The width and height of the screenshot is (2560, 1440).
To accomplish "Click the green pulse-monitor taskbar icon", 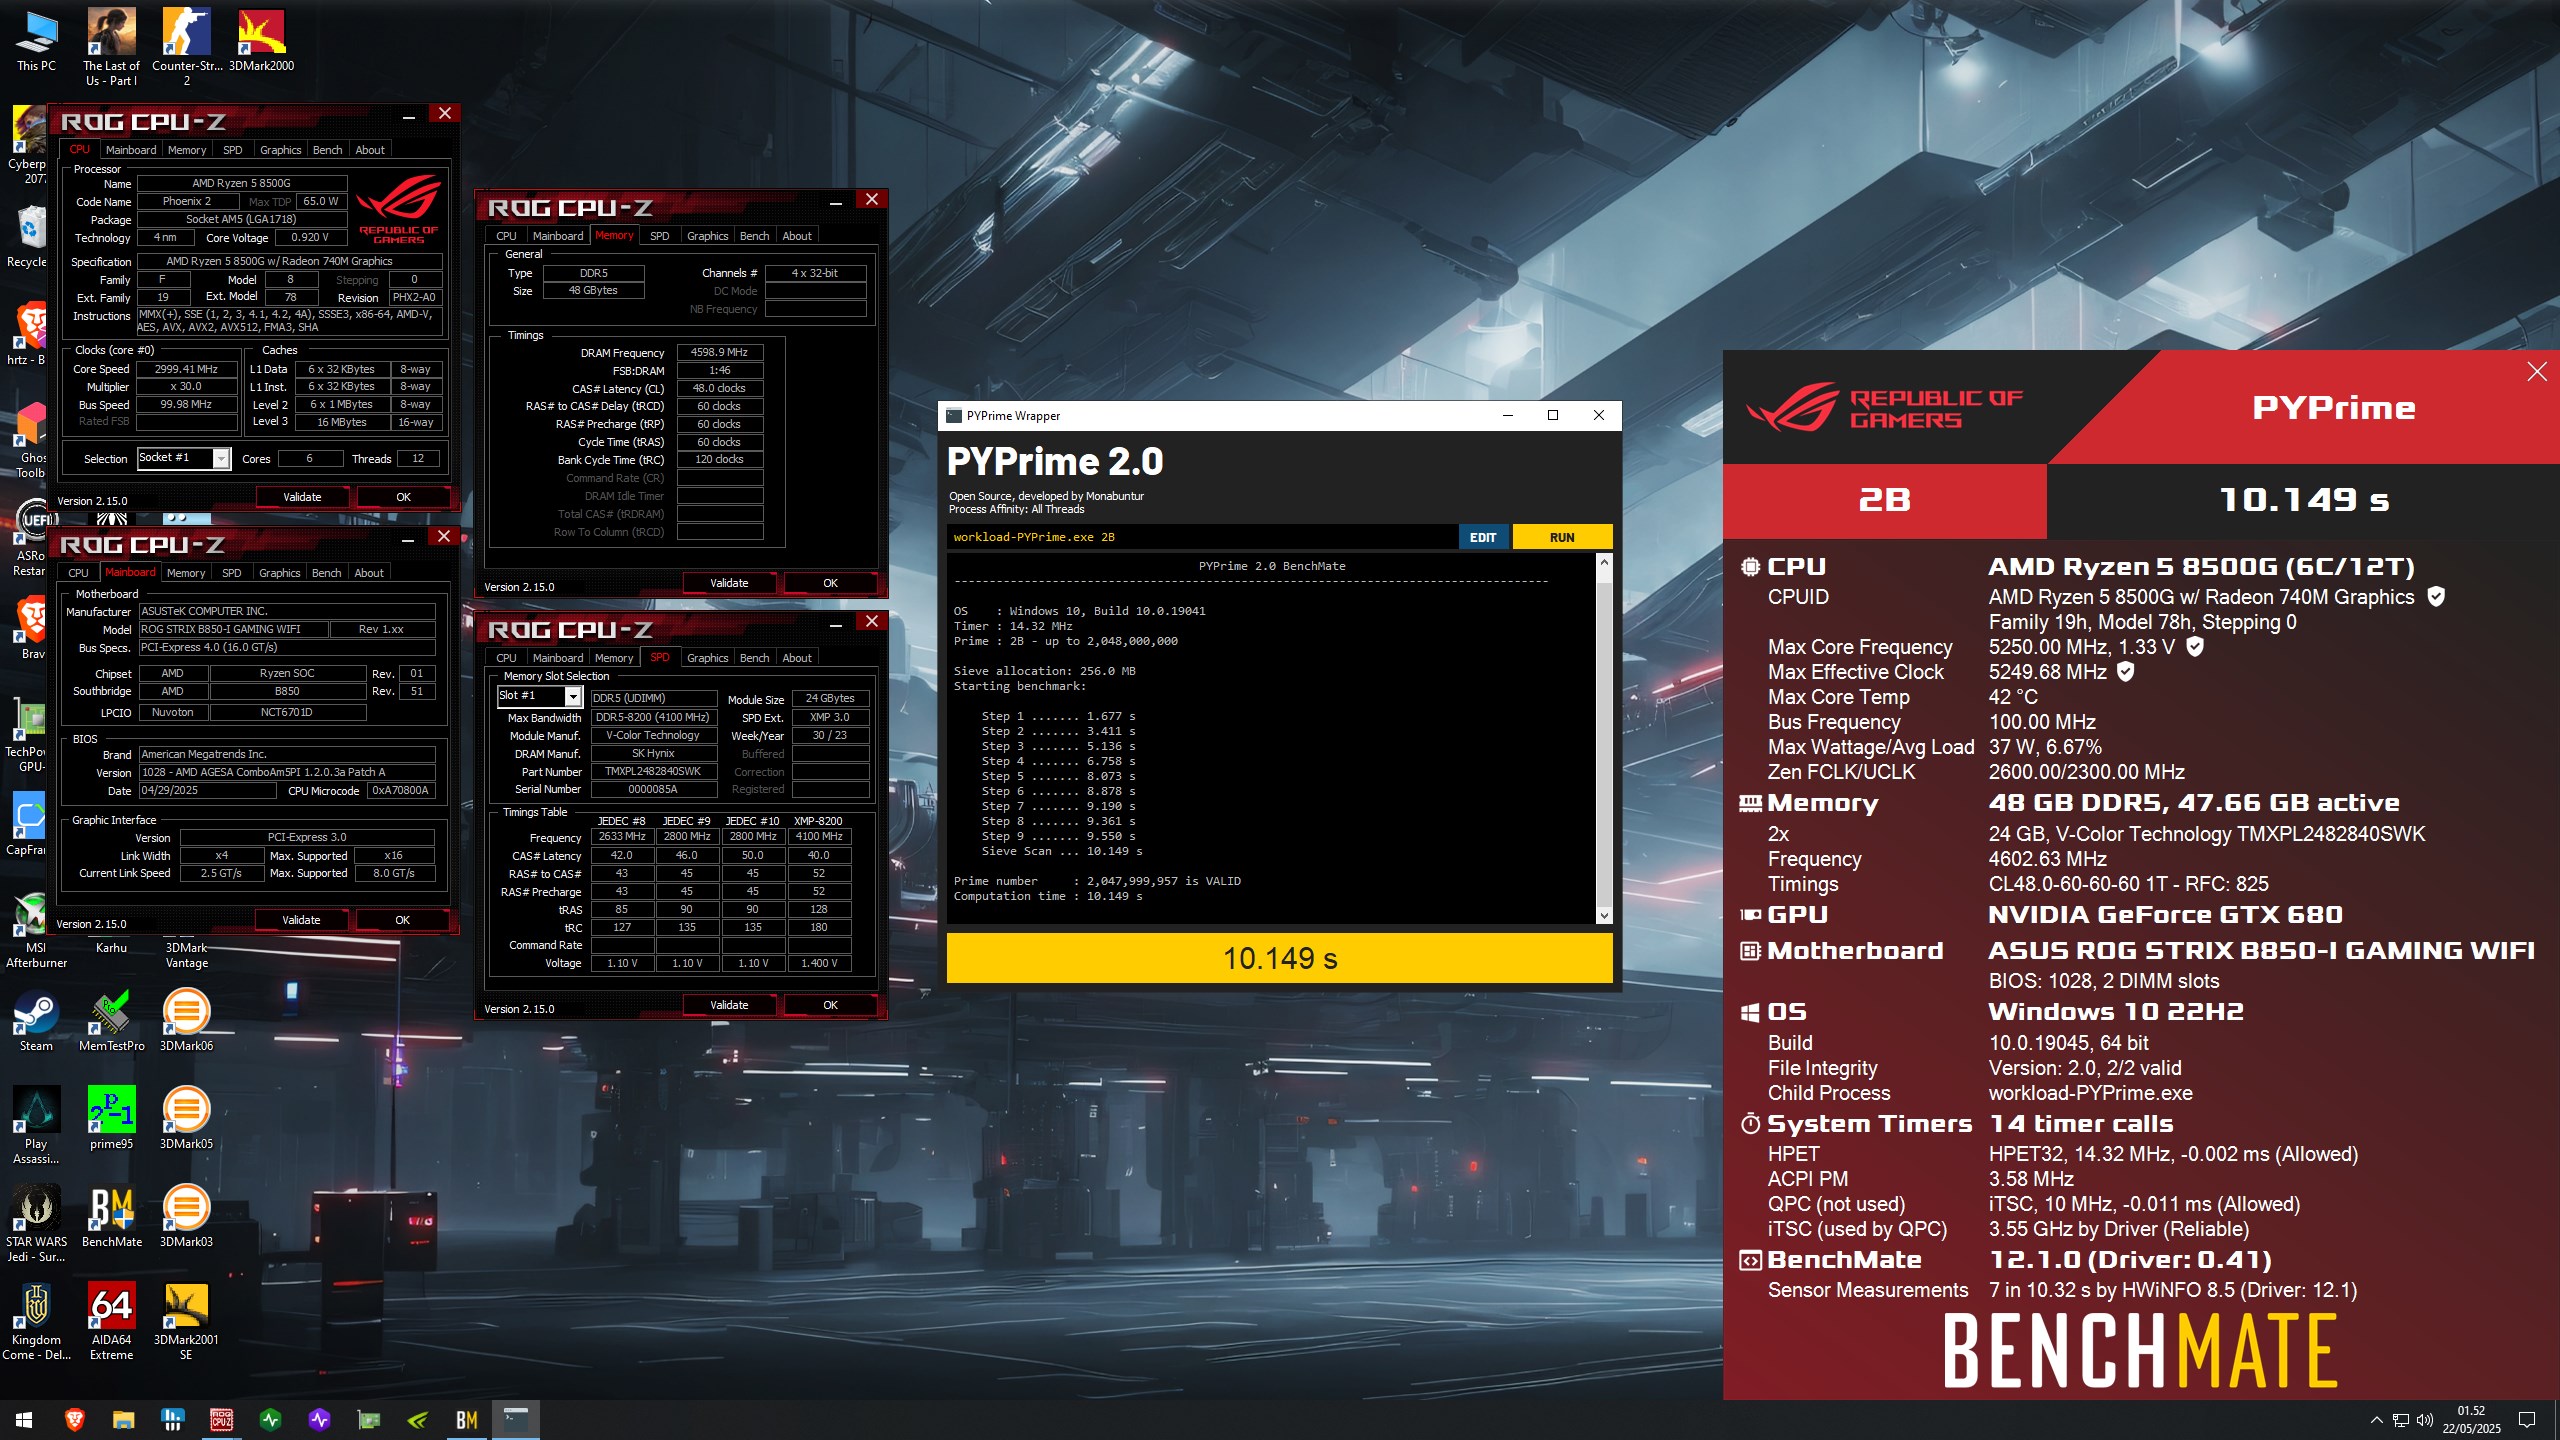I will (270, 1420).
